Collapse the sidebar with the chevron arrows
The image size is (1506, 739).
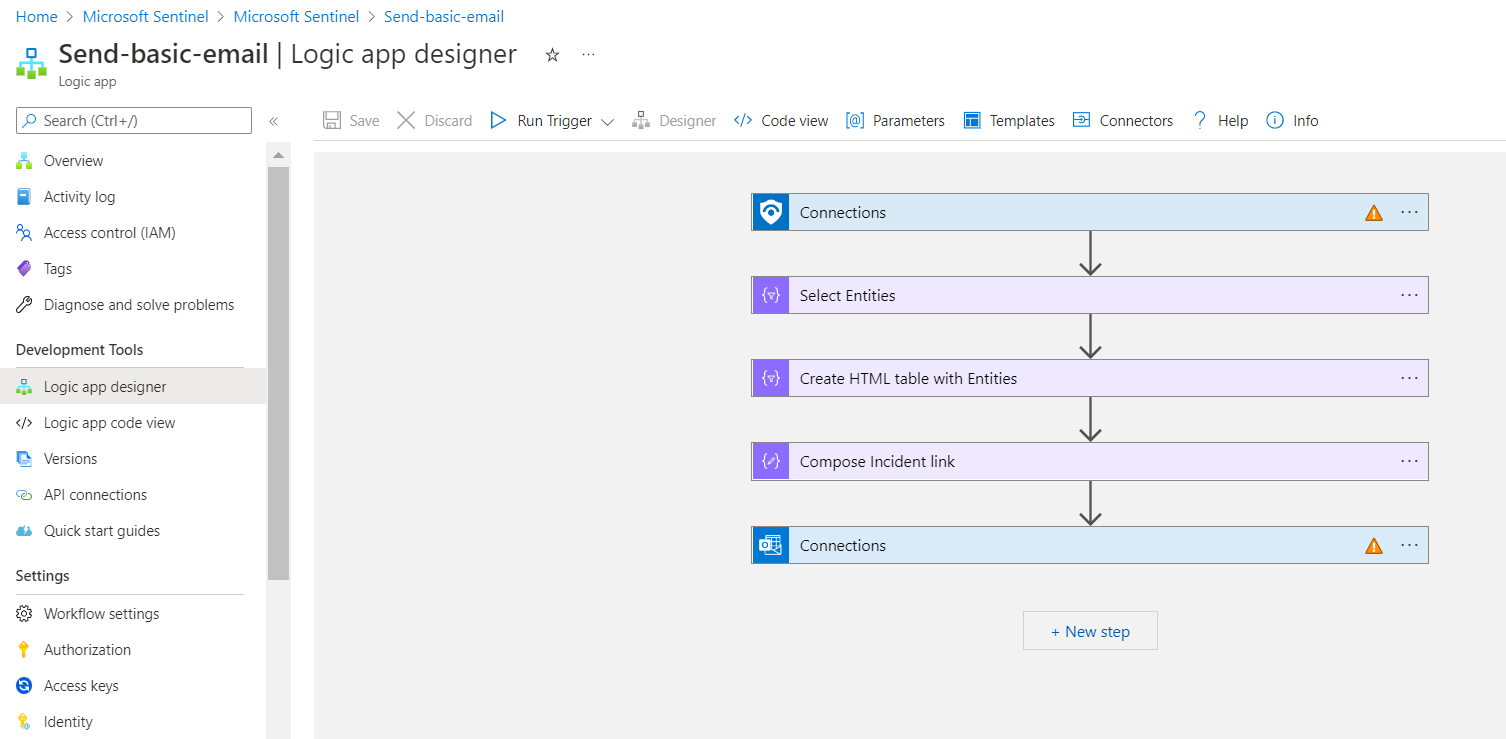pos(273,120)
